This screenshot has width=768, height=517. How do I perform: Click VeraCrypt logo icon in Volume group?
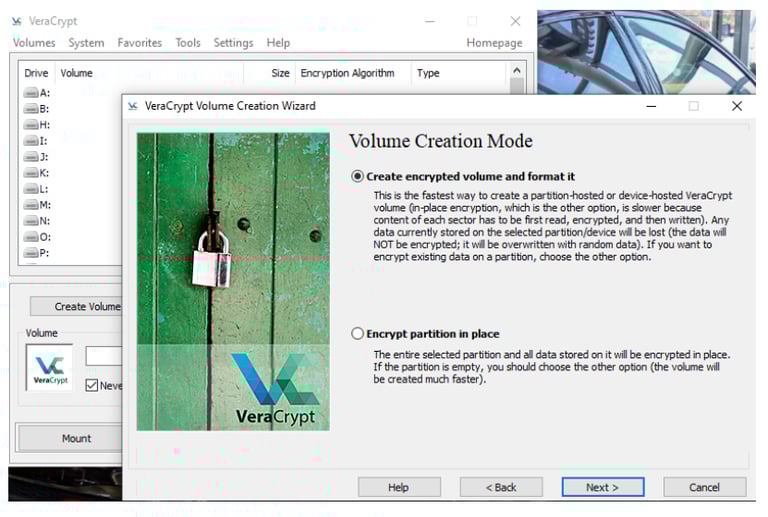[49, 368]
